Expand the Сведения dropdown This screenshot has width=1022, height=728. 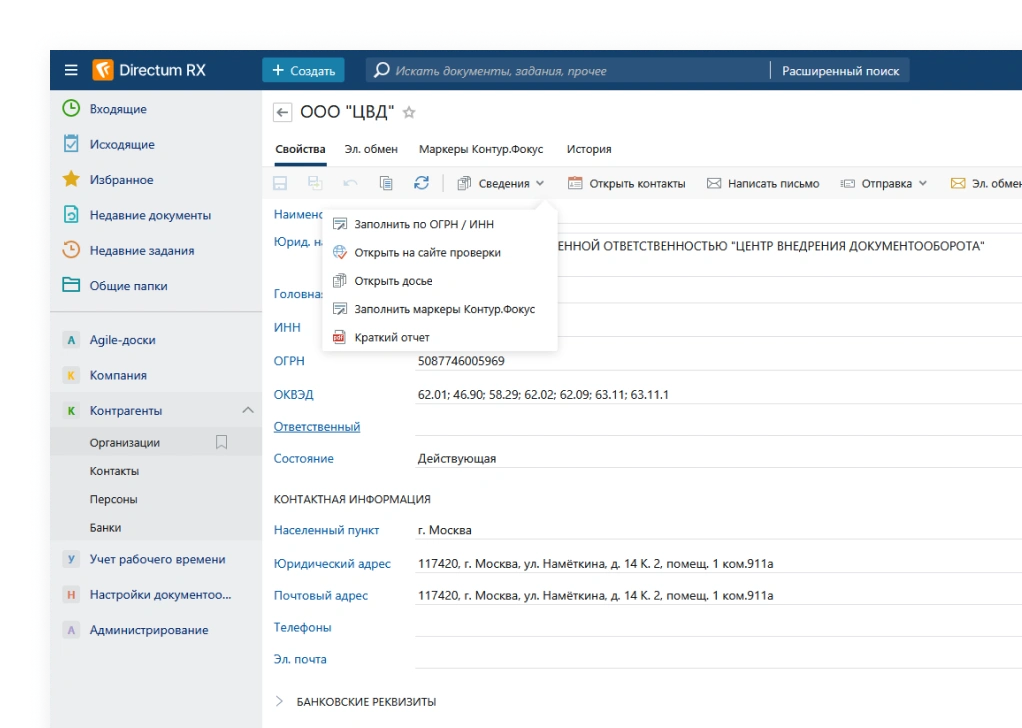point(501,183)
